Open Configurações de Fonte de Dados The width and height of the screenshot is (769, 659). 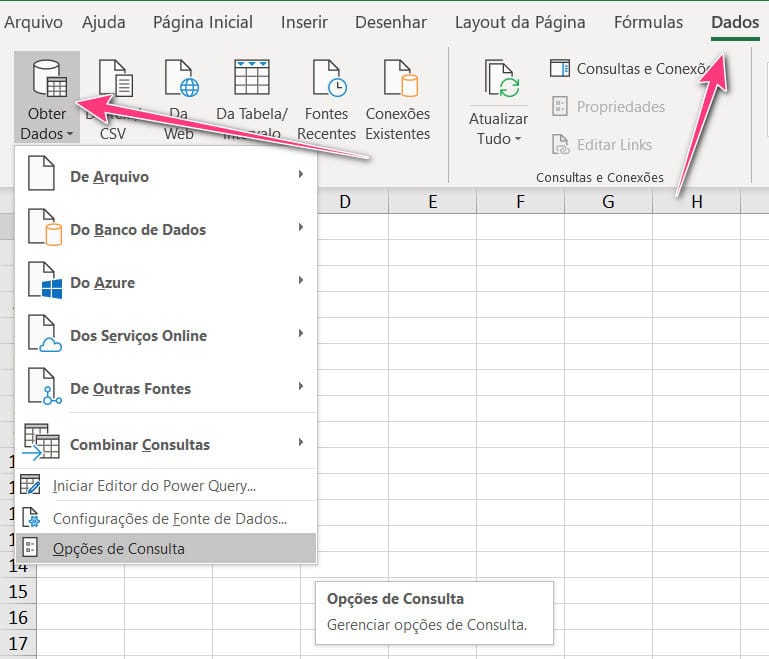tap(166, 518)
